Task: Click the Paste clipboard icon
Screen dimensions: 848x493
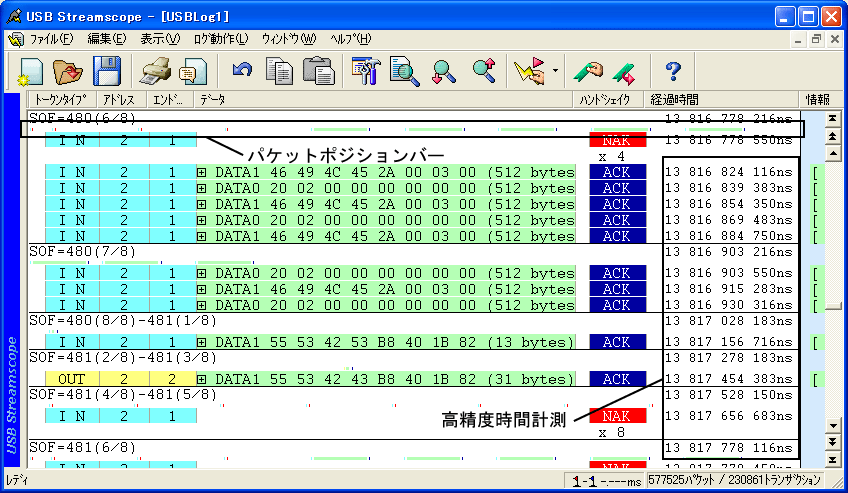Action: [319, 71]
